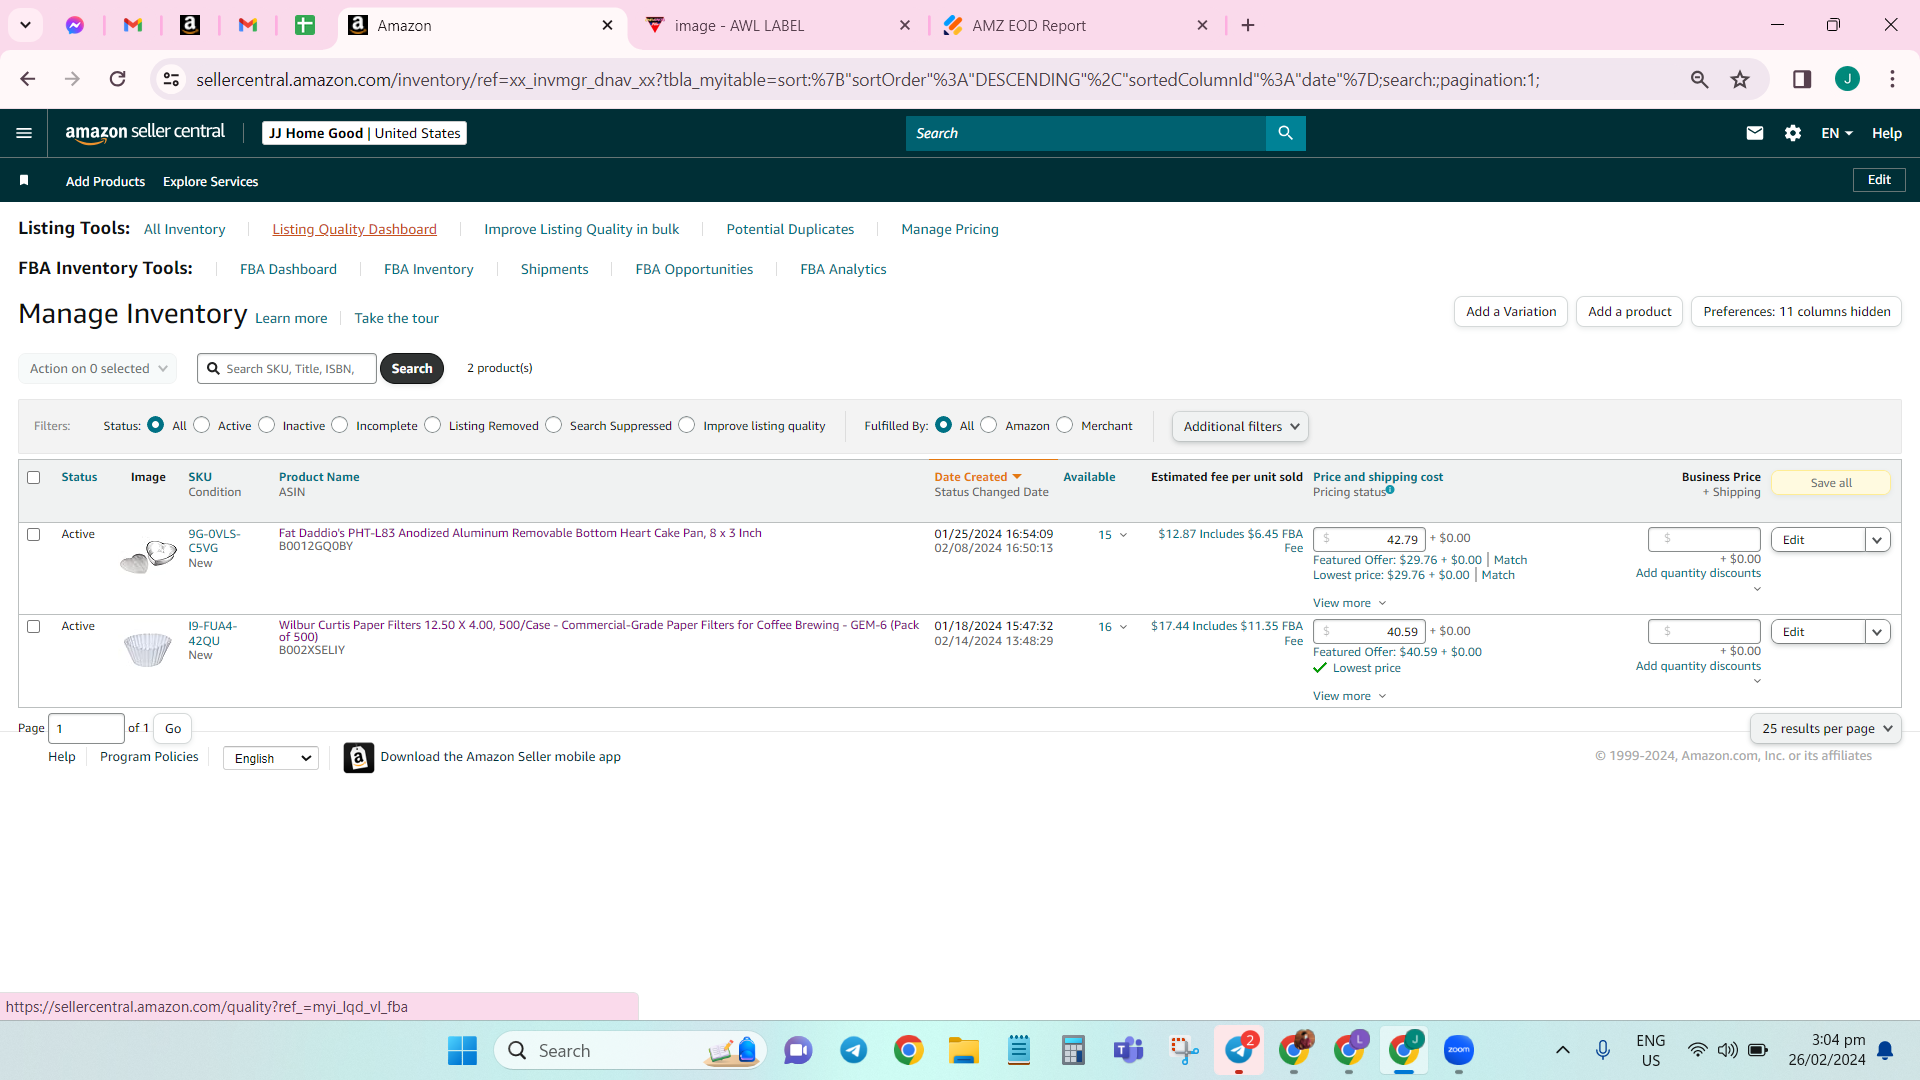Expand the Additional filters dropdown
The image size is (1920, 1080).
[1240, 426]
